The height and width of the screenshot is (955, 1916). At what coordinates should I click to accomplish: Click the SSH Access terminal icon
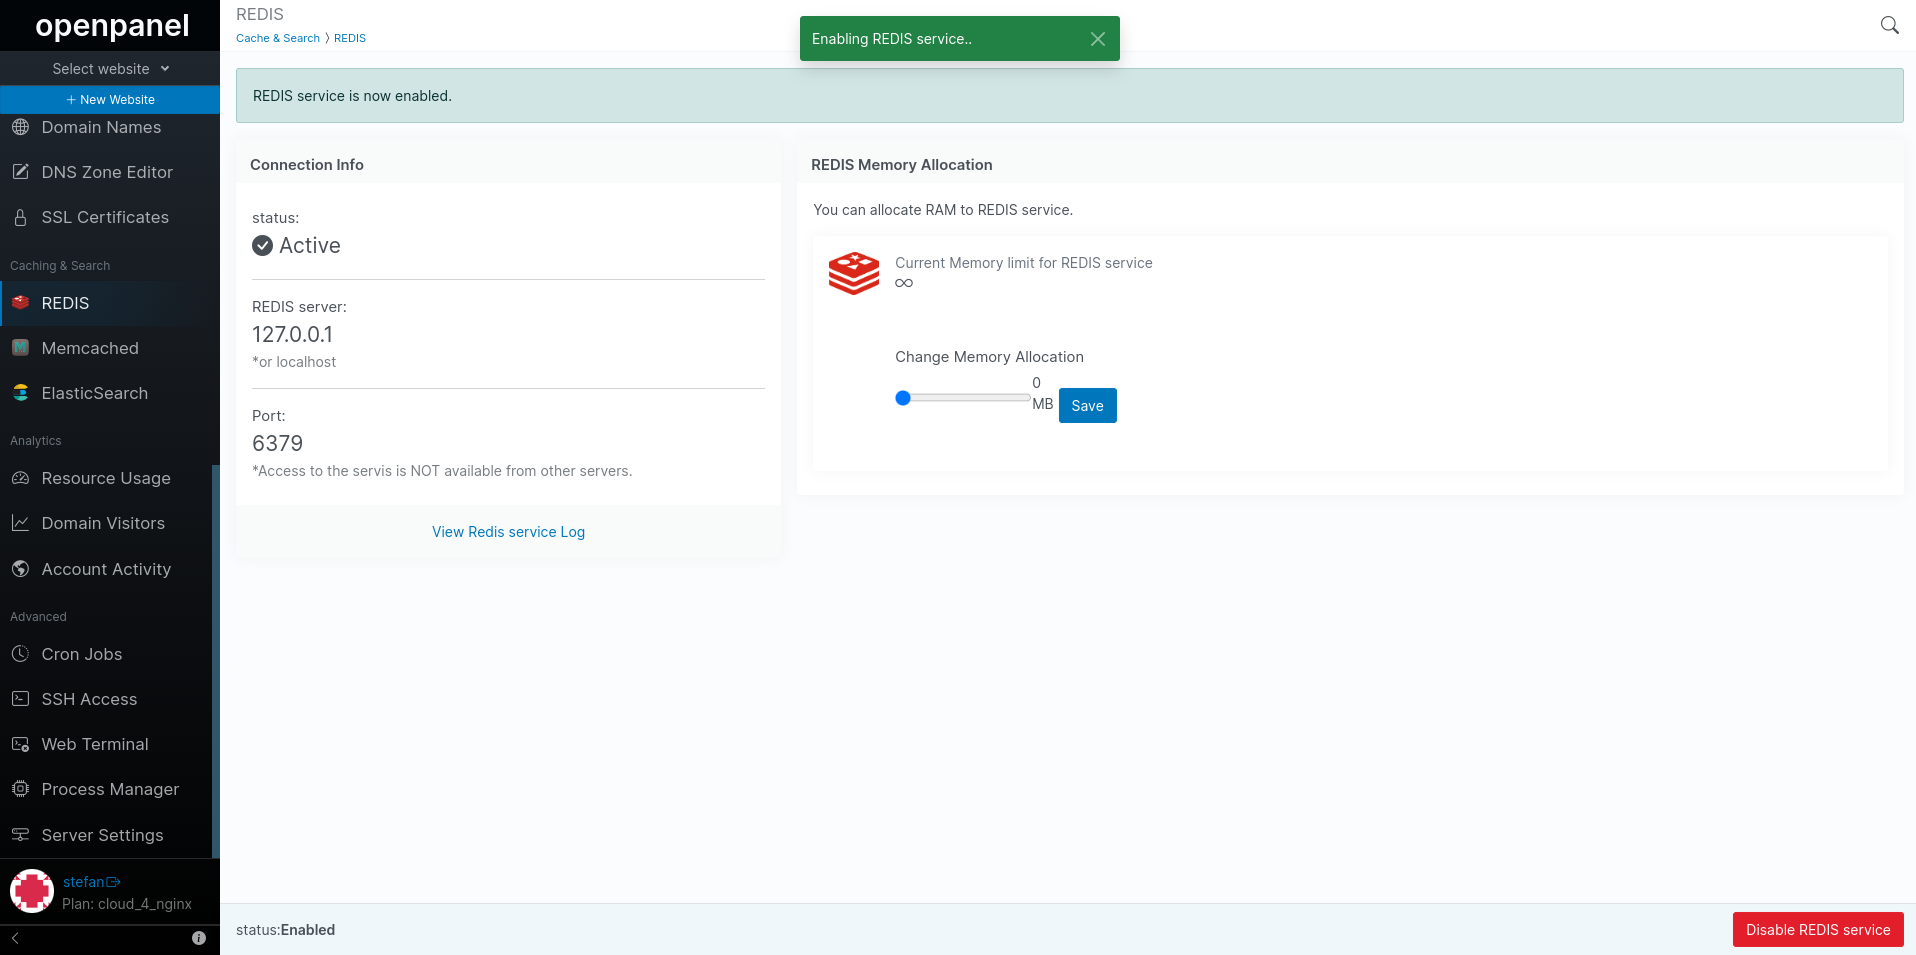click(20, 699)
